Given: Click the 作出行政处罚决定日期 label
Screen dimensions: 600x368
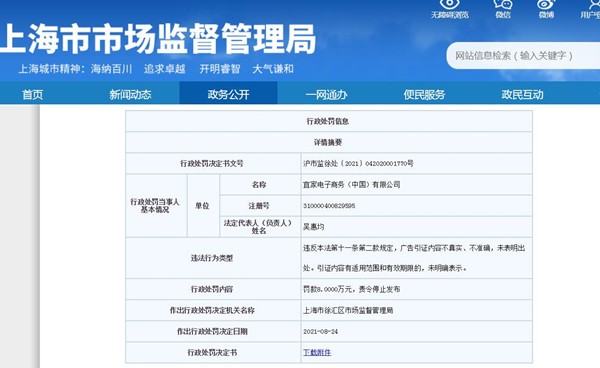Looking at the screenshot, I should coord(212,331).
